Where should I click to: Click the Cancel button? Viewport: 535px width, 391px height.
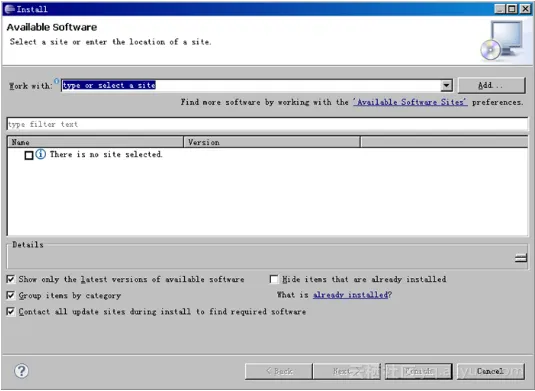click(490, 371)
